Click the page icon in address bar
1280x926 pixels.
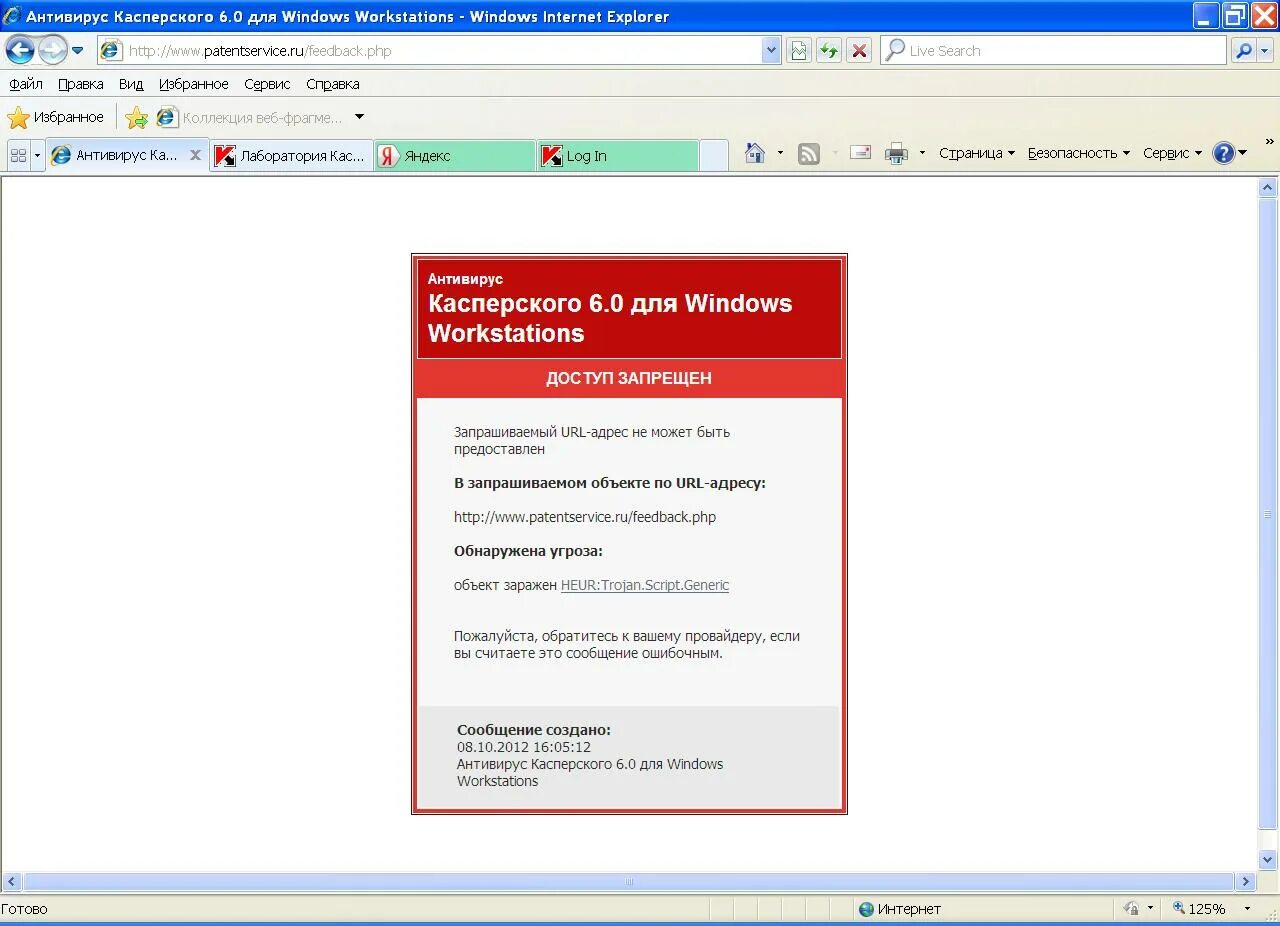pos(111,50)
